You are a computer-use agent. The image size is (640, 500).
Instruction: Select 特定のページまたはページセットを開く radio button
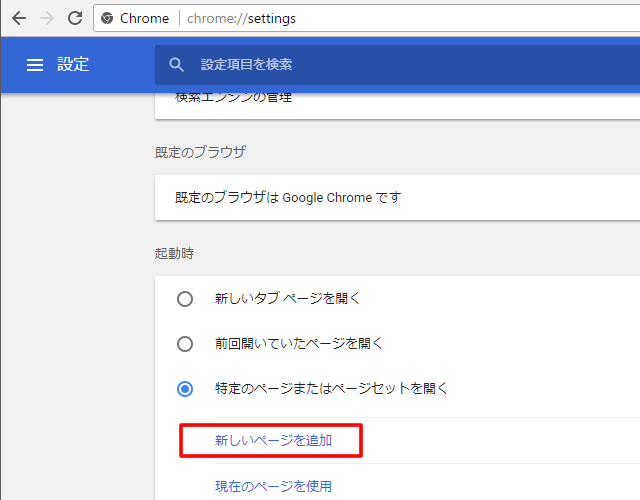tap(185, 389)
